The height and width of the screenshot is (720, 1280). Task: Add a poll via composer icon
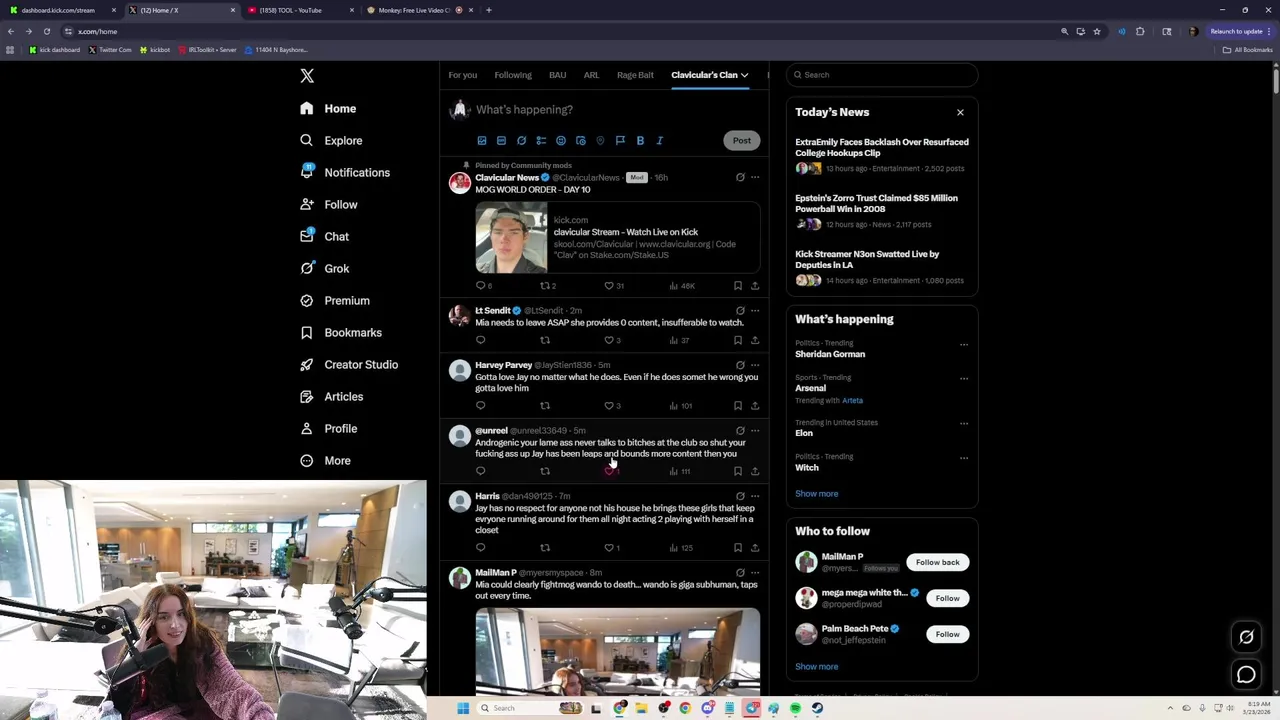pos(541,141)
